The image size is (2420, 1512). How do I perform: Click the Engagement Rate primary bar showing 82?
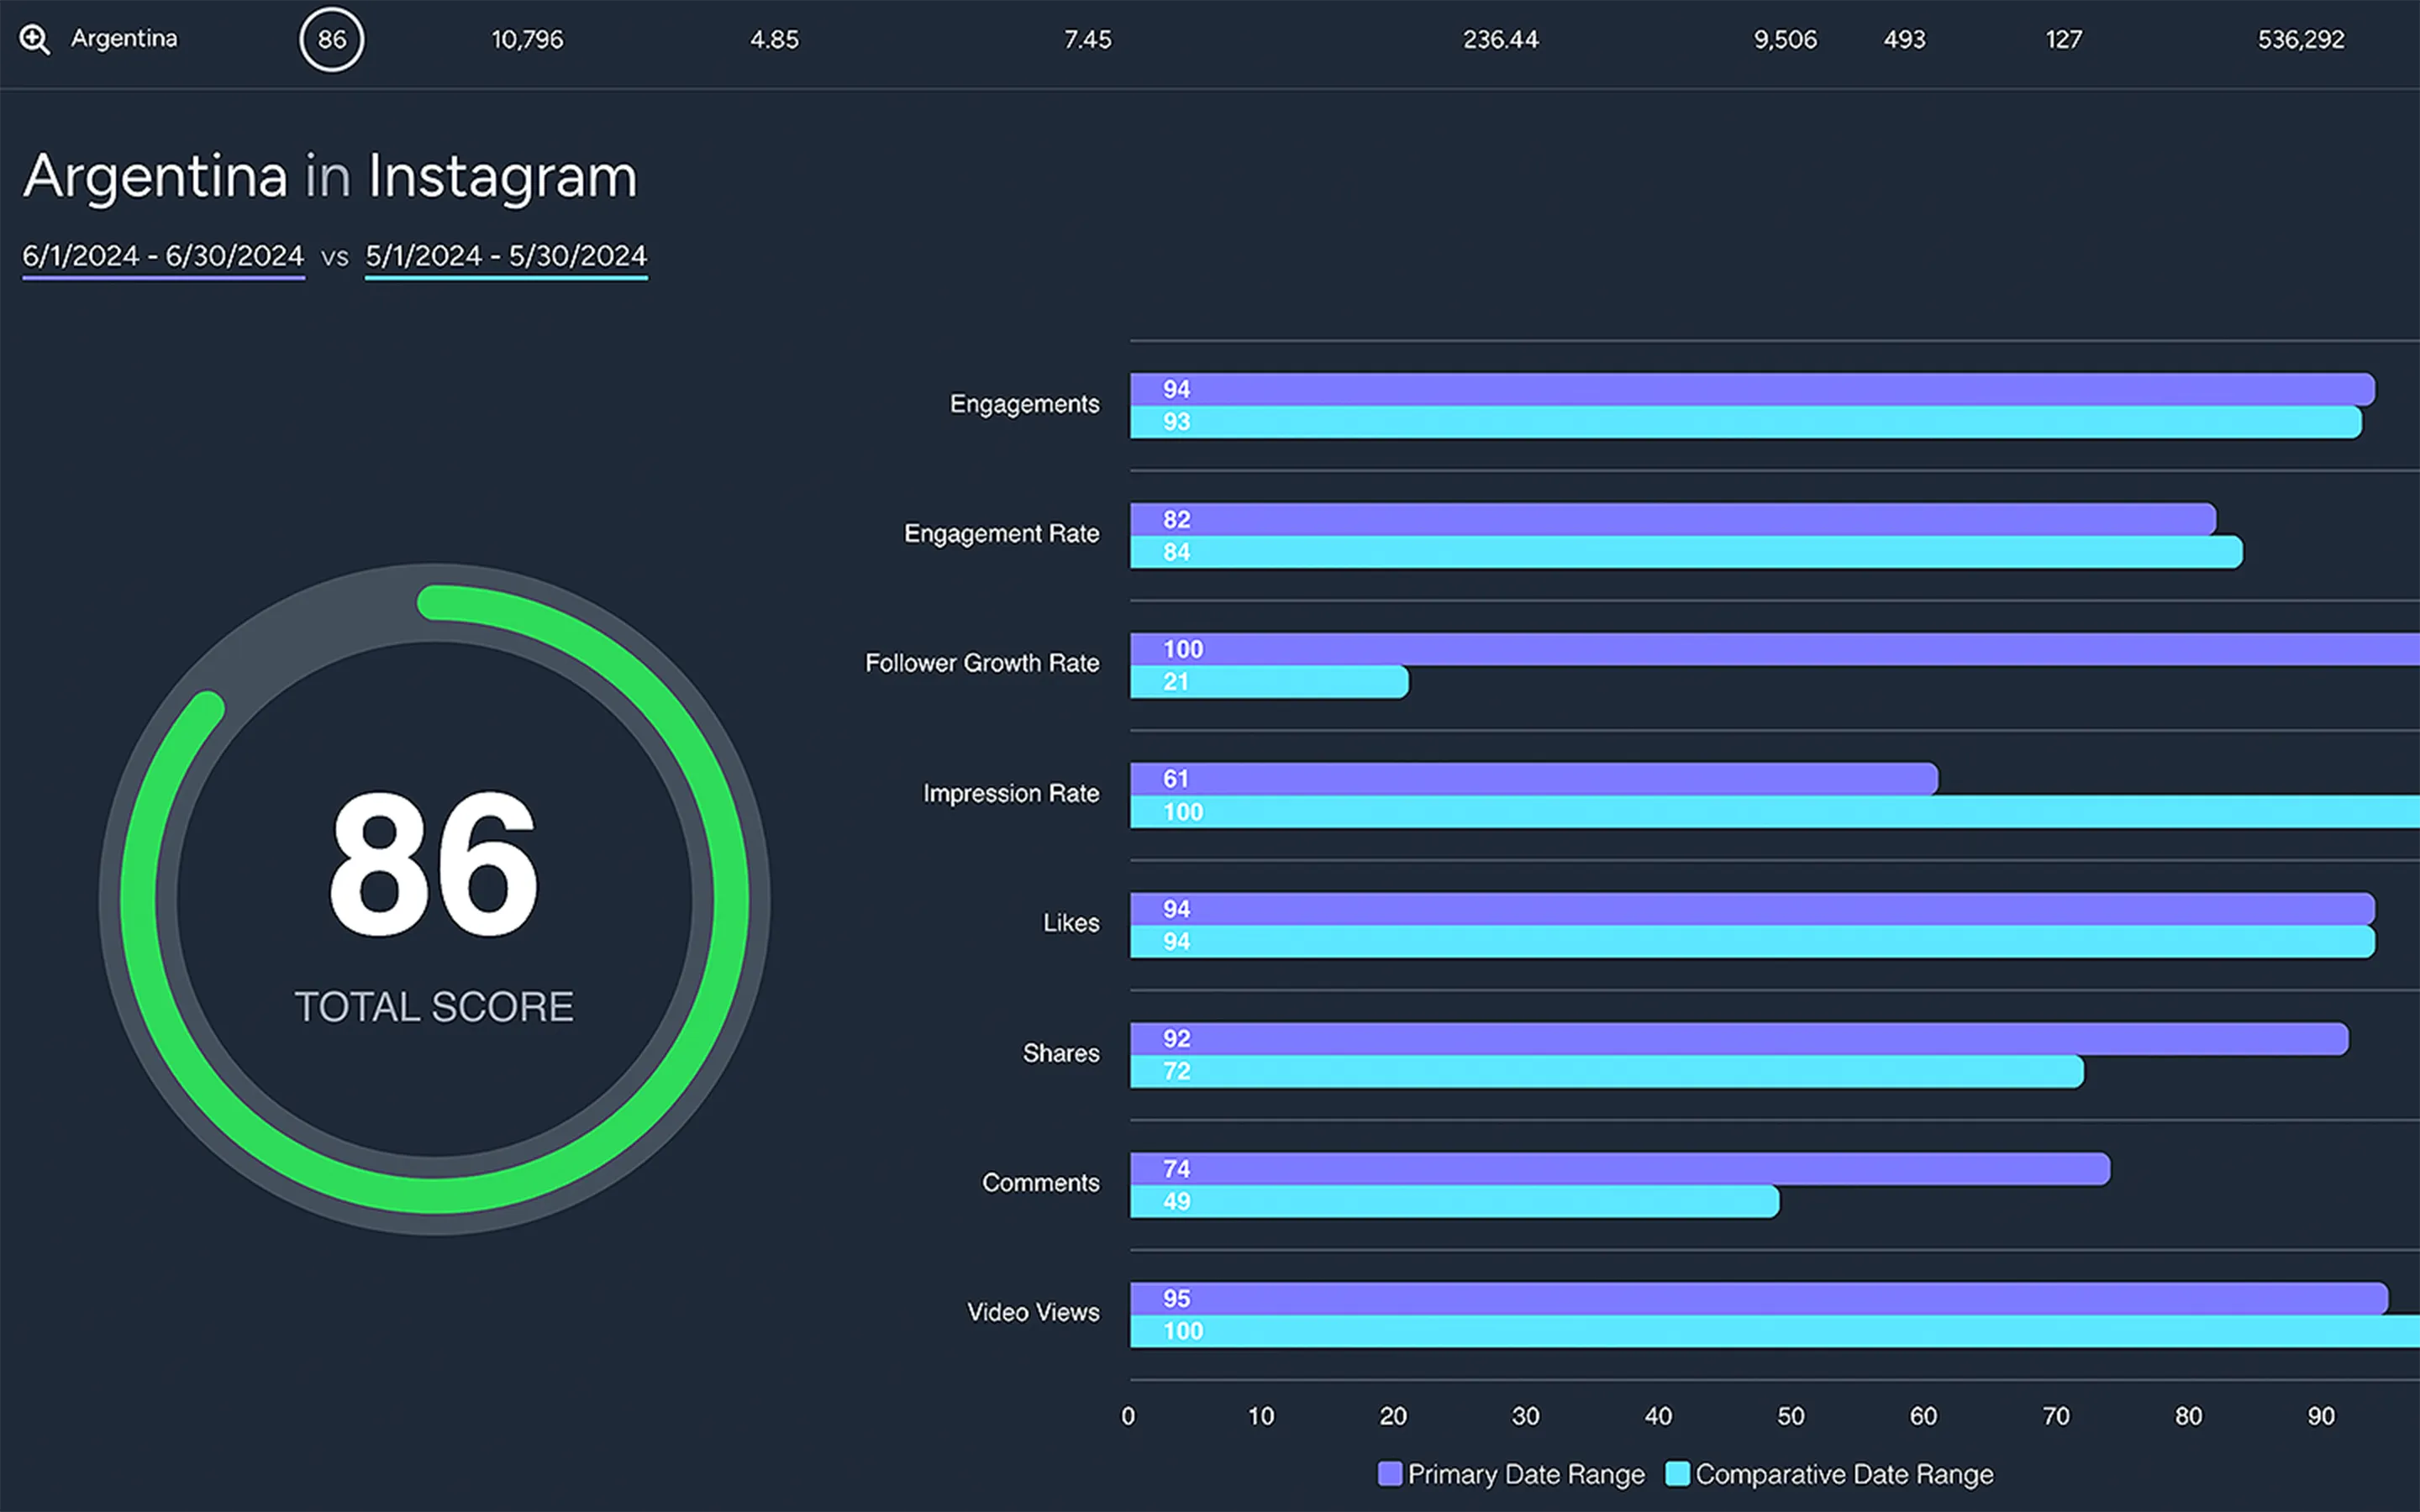click(x=1673, y=519)
